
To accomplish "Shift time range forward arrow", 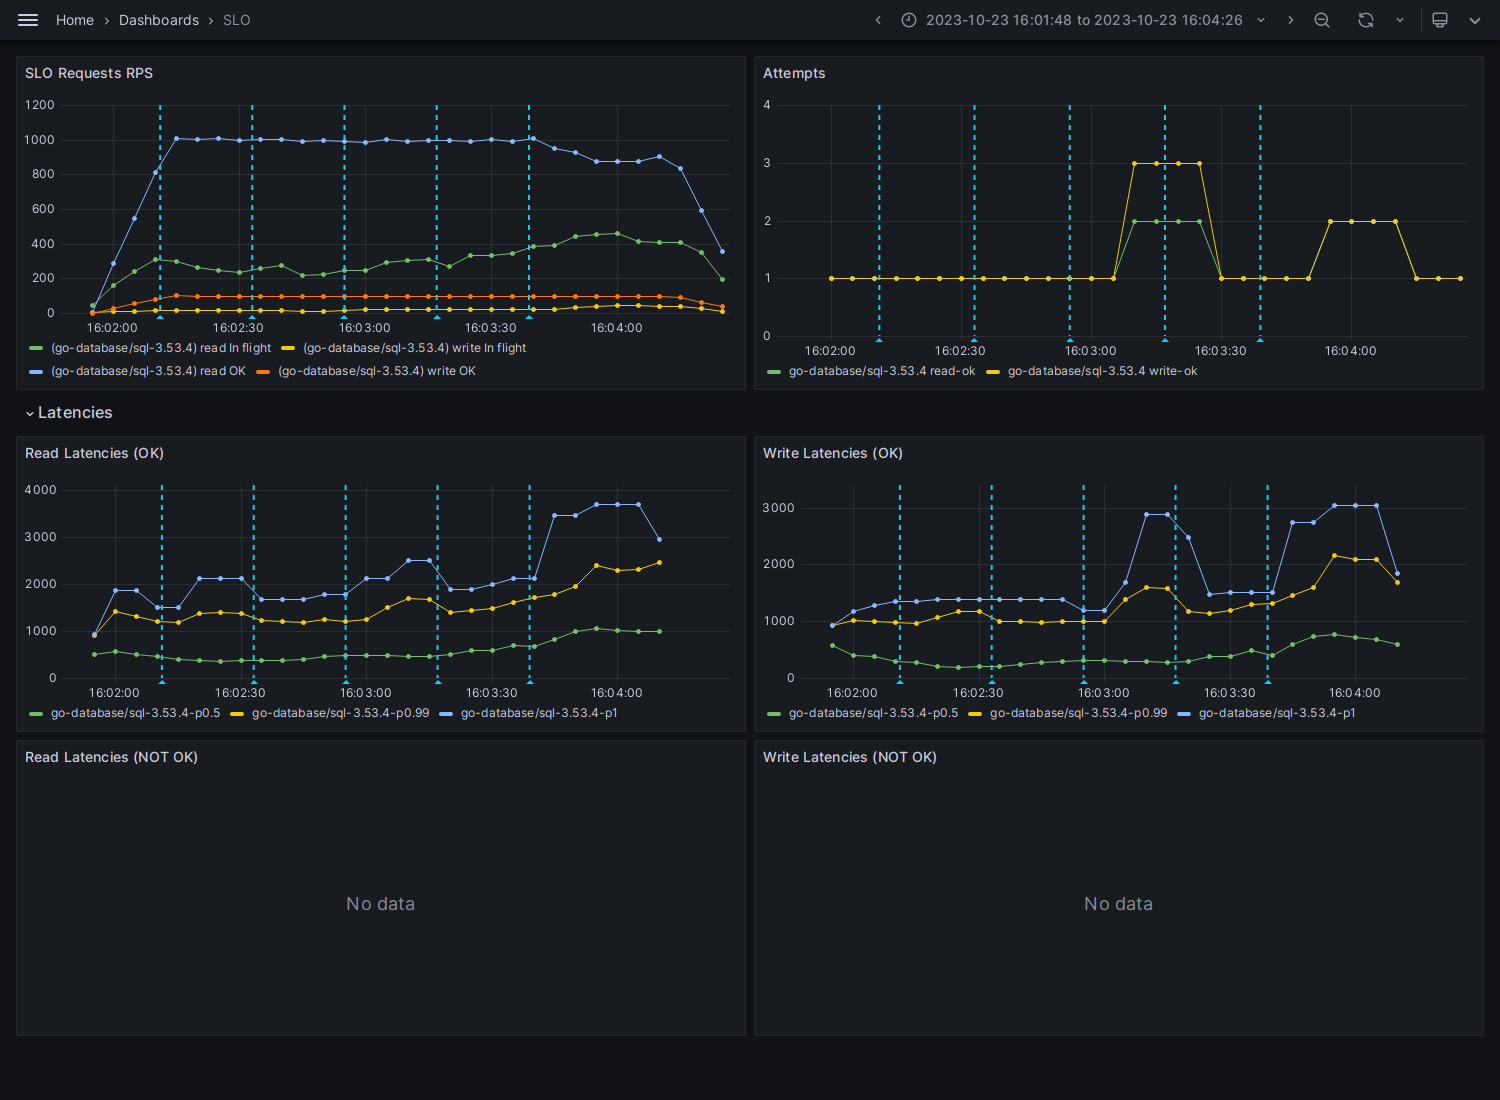I will tap(1291, 20).
